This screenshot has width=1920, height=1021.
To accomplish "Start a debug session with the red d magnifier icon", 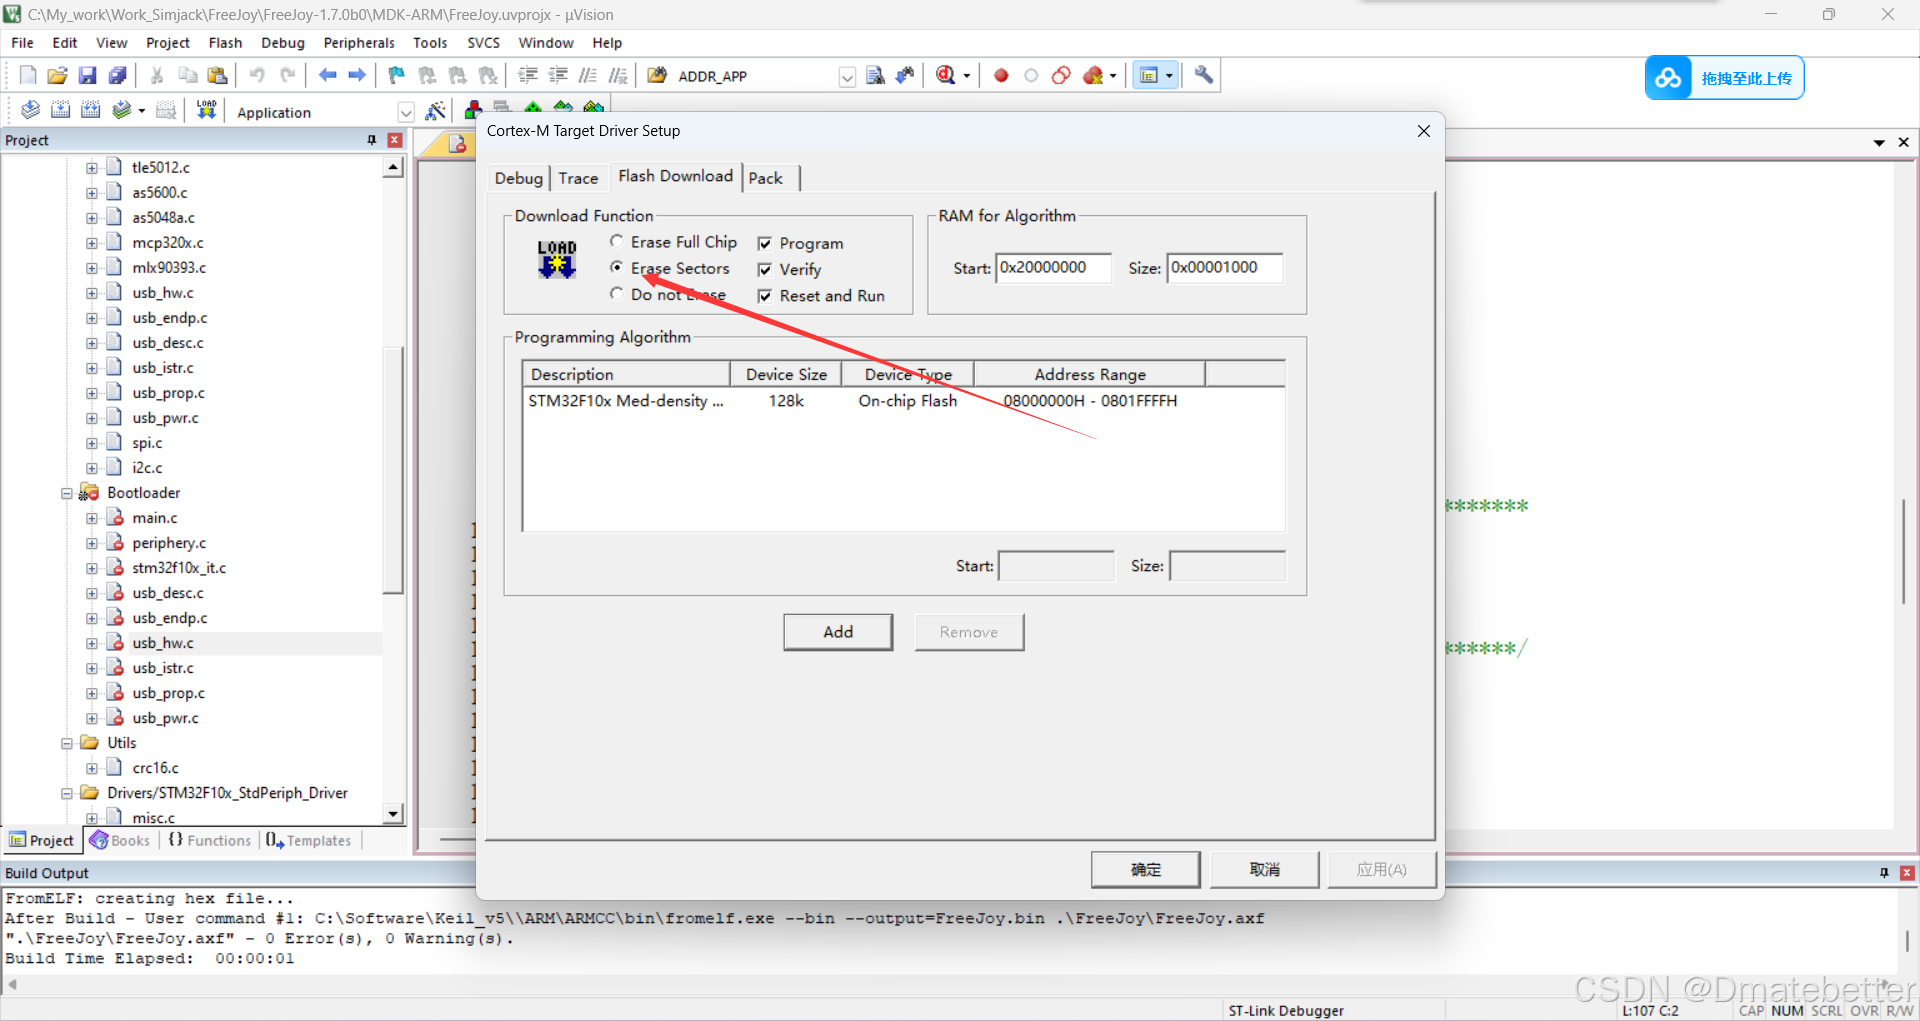I will pyautogui.click(x=946, y=75).
